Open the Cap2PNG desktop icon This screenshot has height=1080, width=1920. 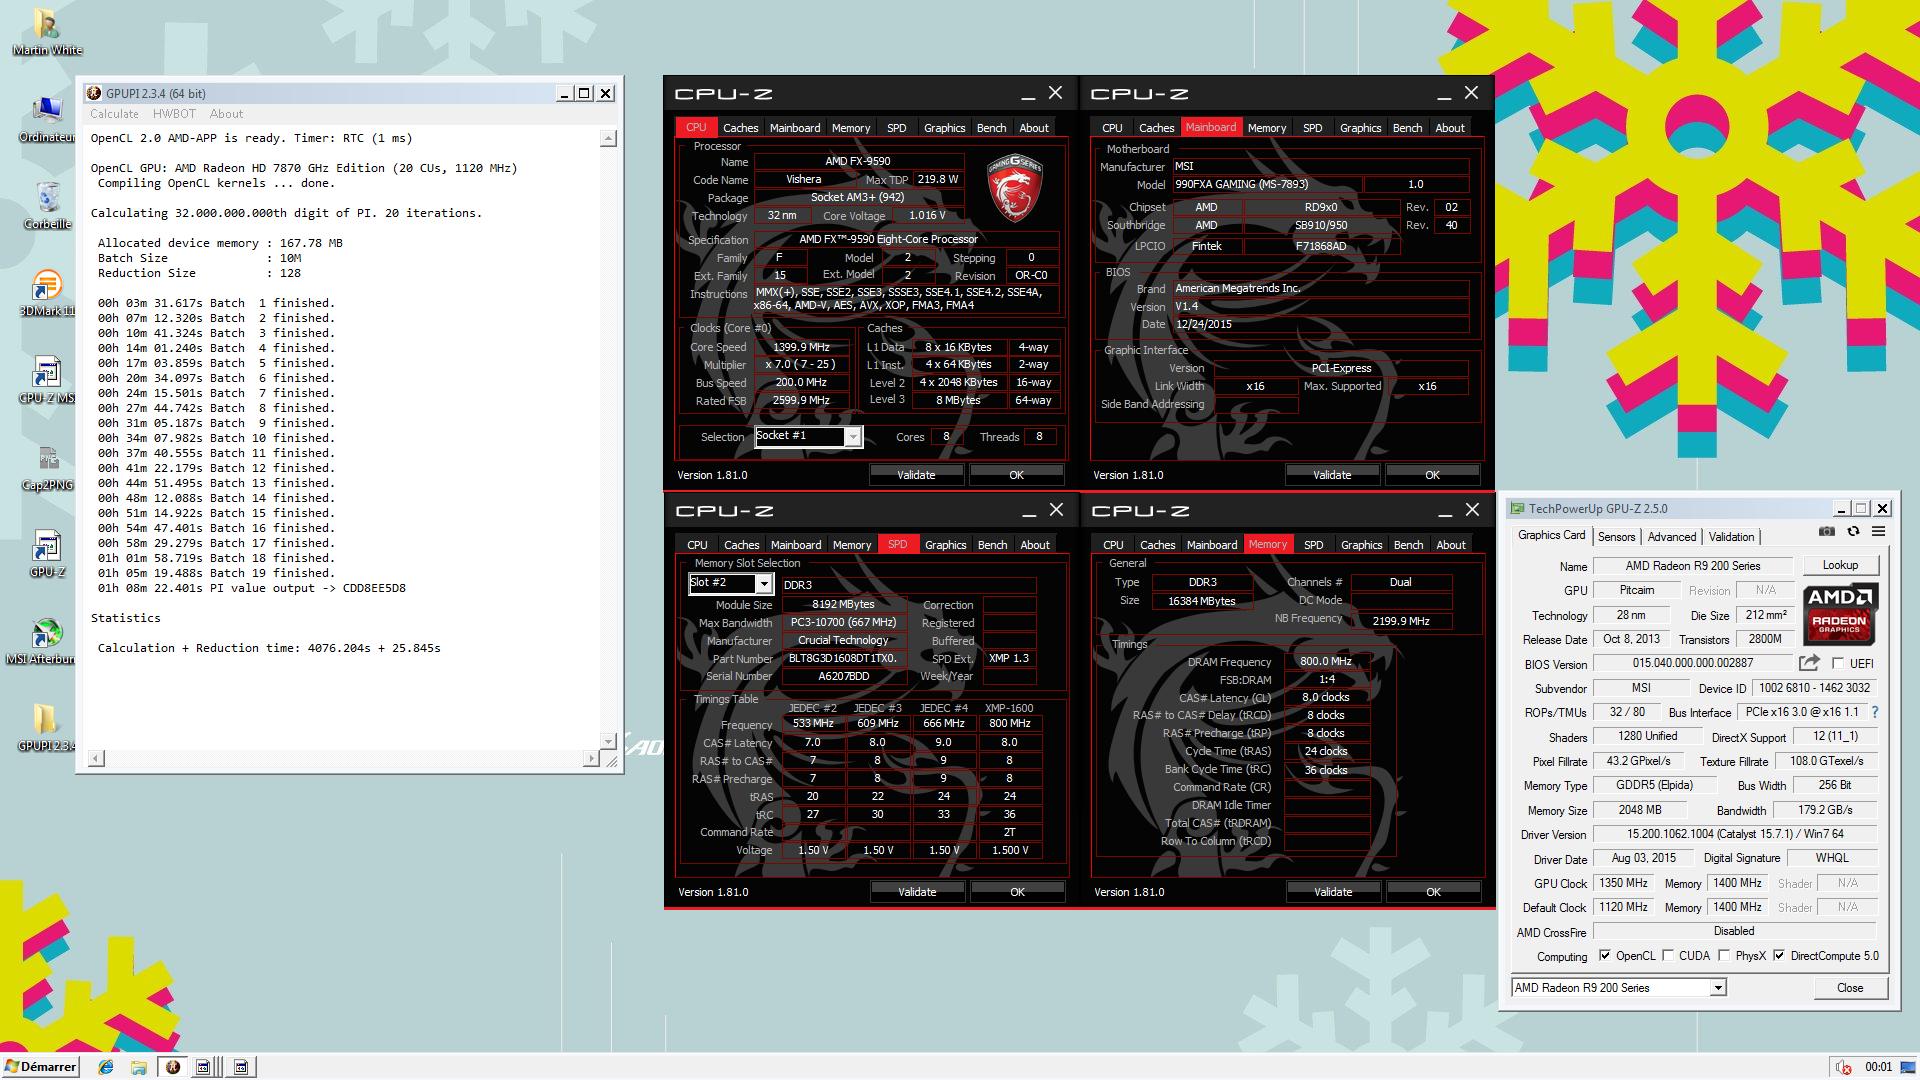tap(47, 468)
